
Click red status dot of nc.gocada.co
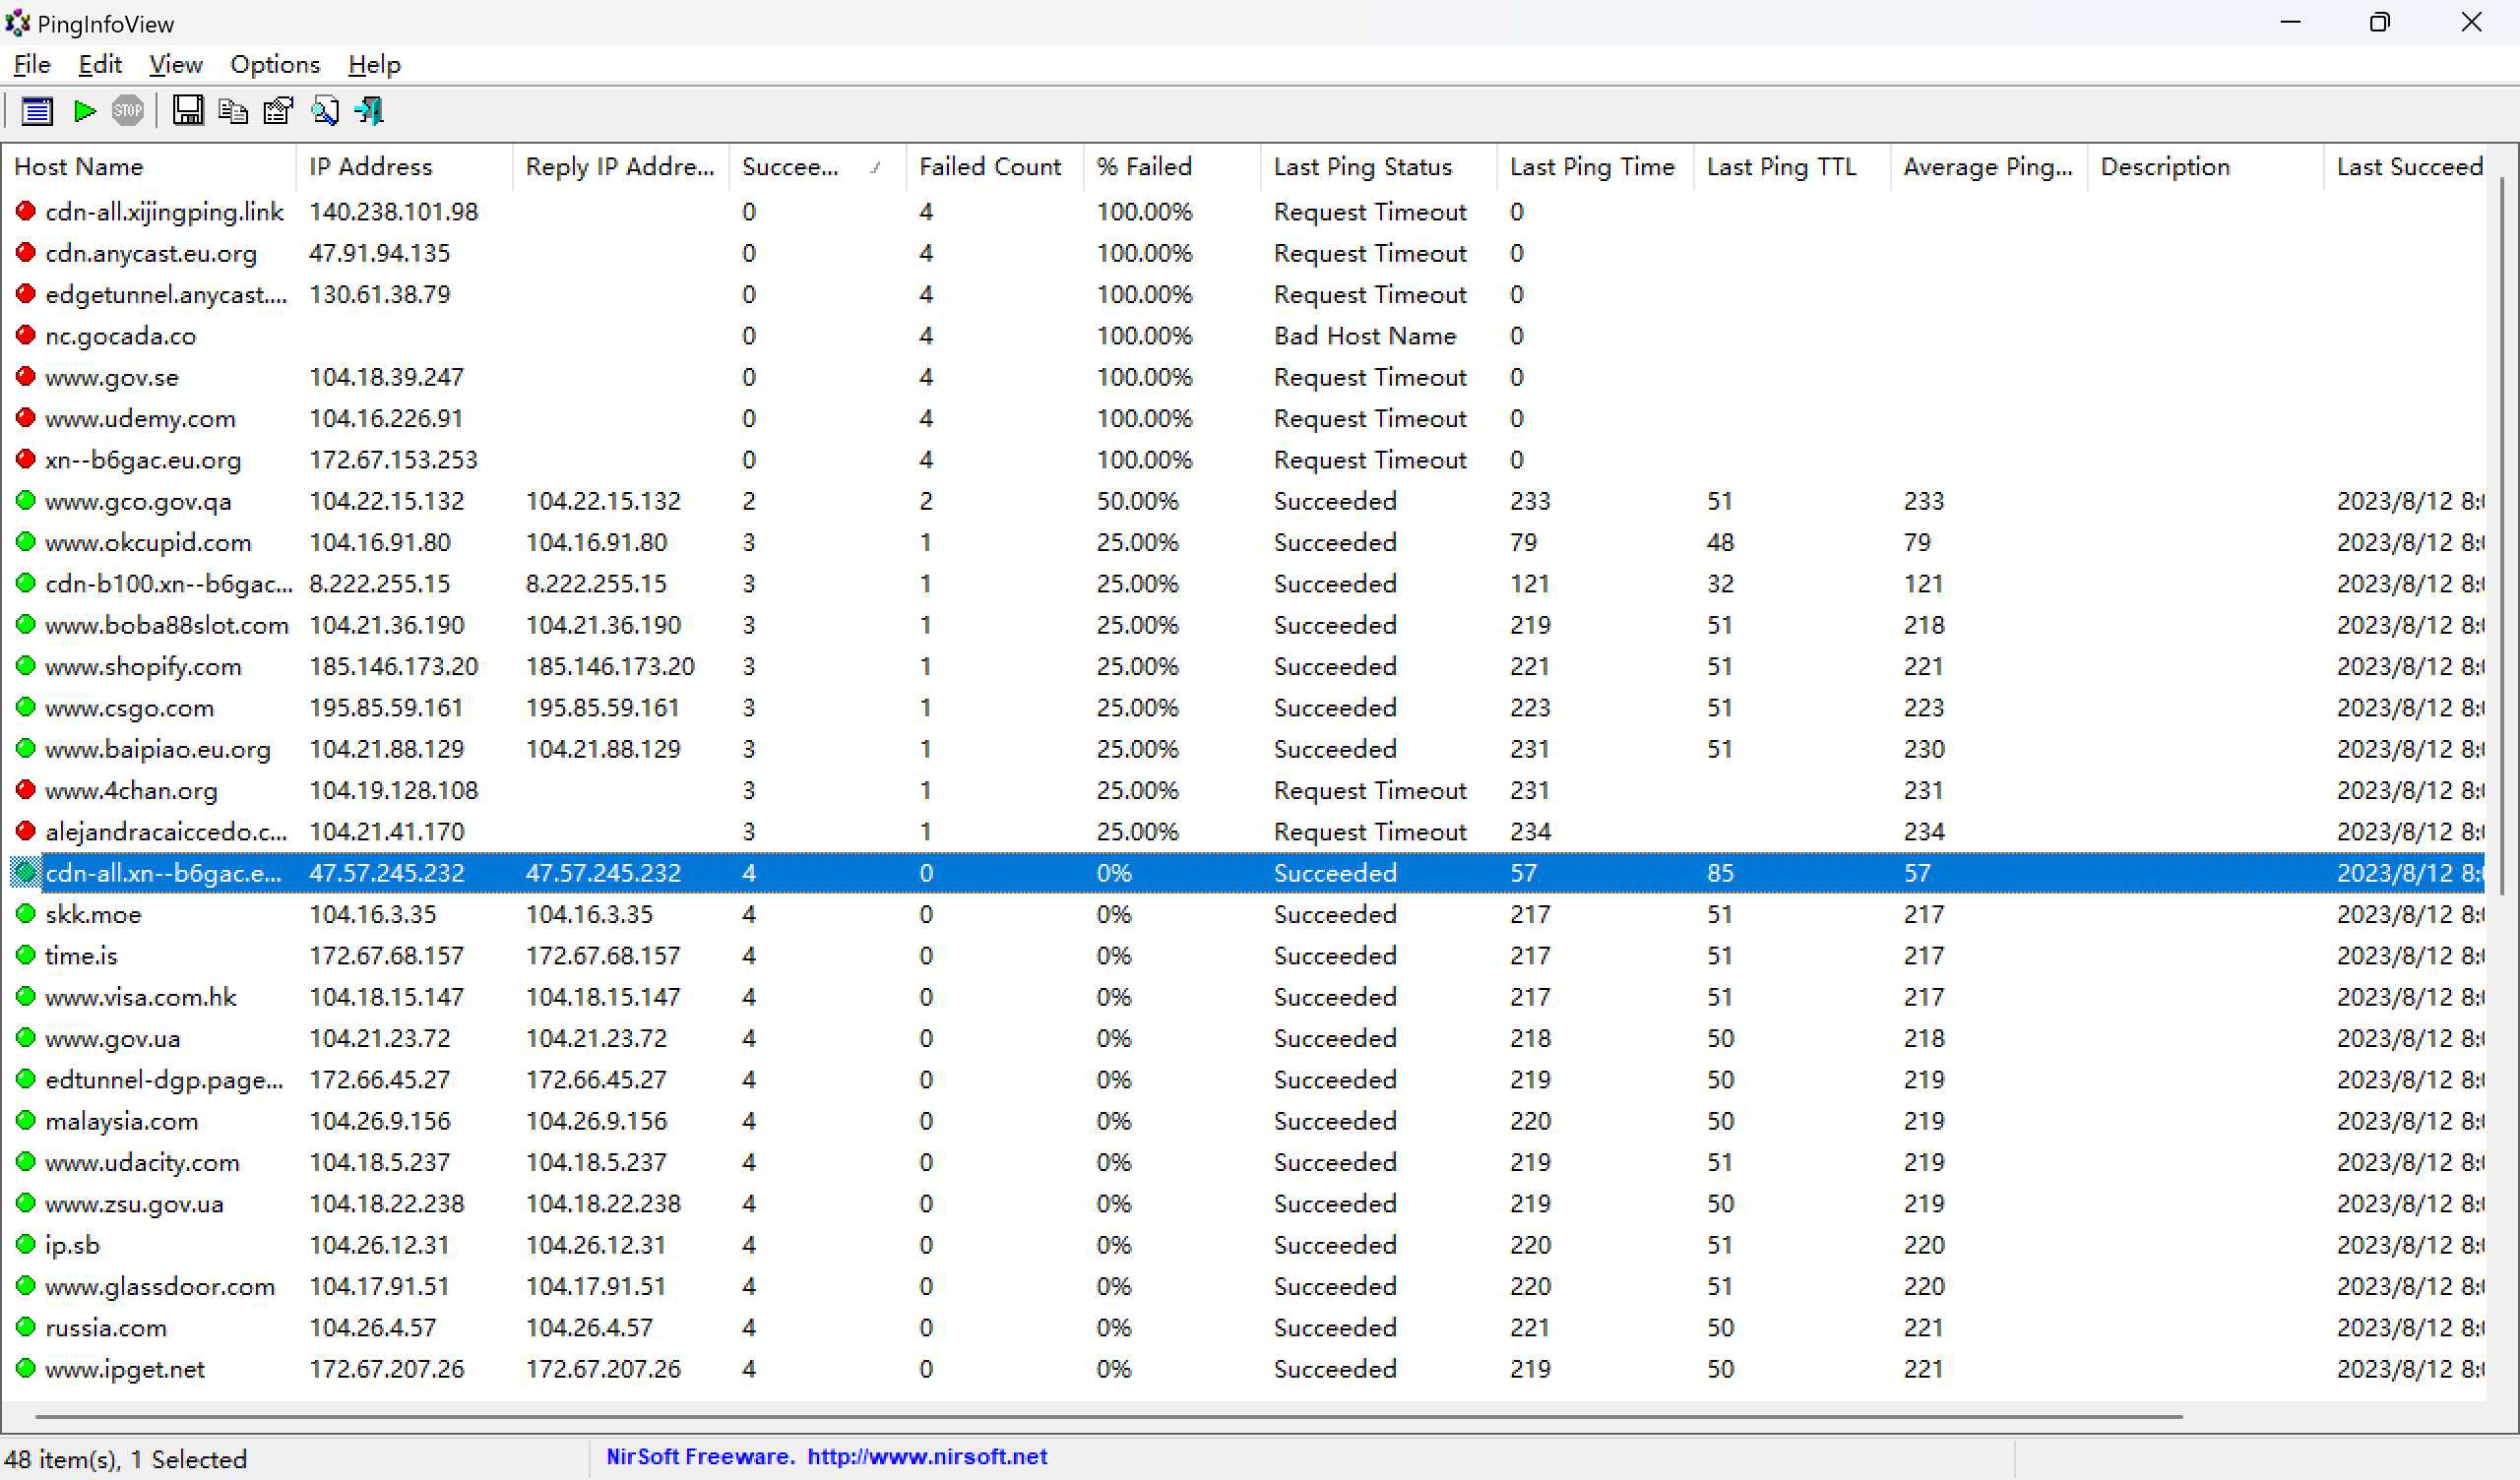point(26,335)
